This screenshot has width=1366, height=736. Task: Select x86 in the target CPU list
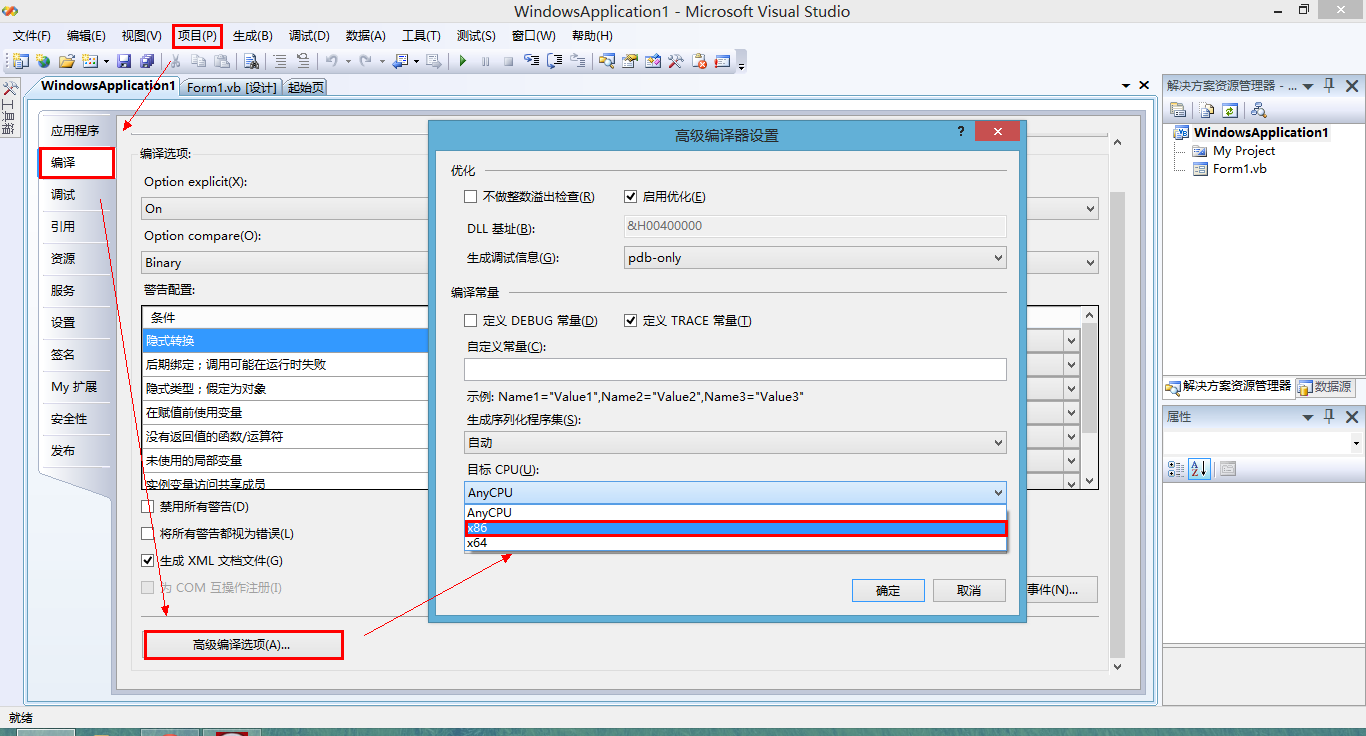[x=735, y=528]
